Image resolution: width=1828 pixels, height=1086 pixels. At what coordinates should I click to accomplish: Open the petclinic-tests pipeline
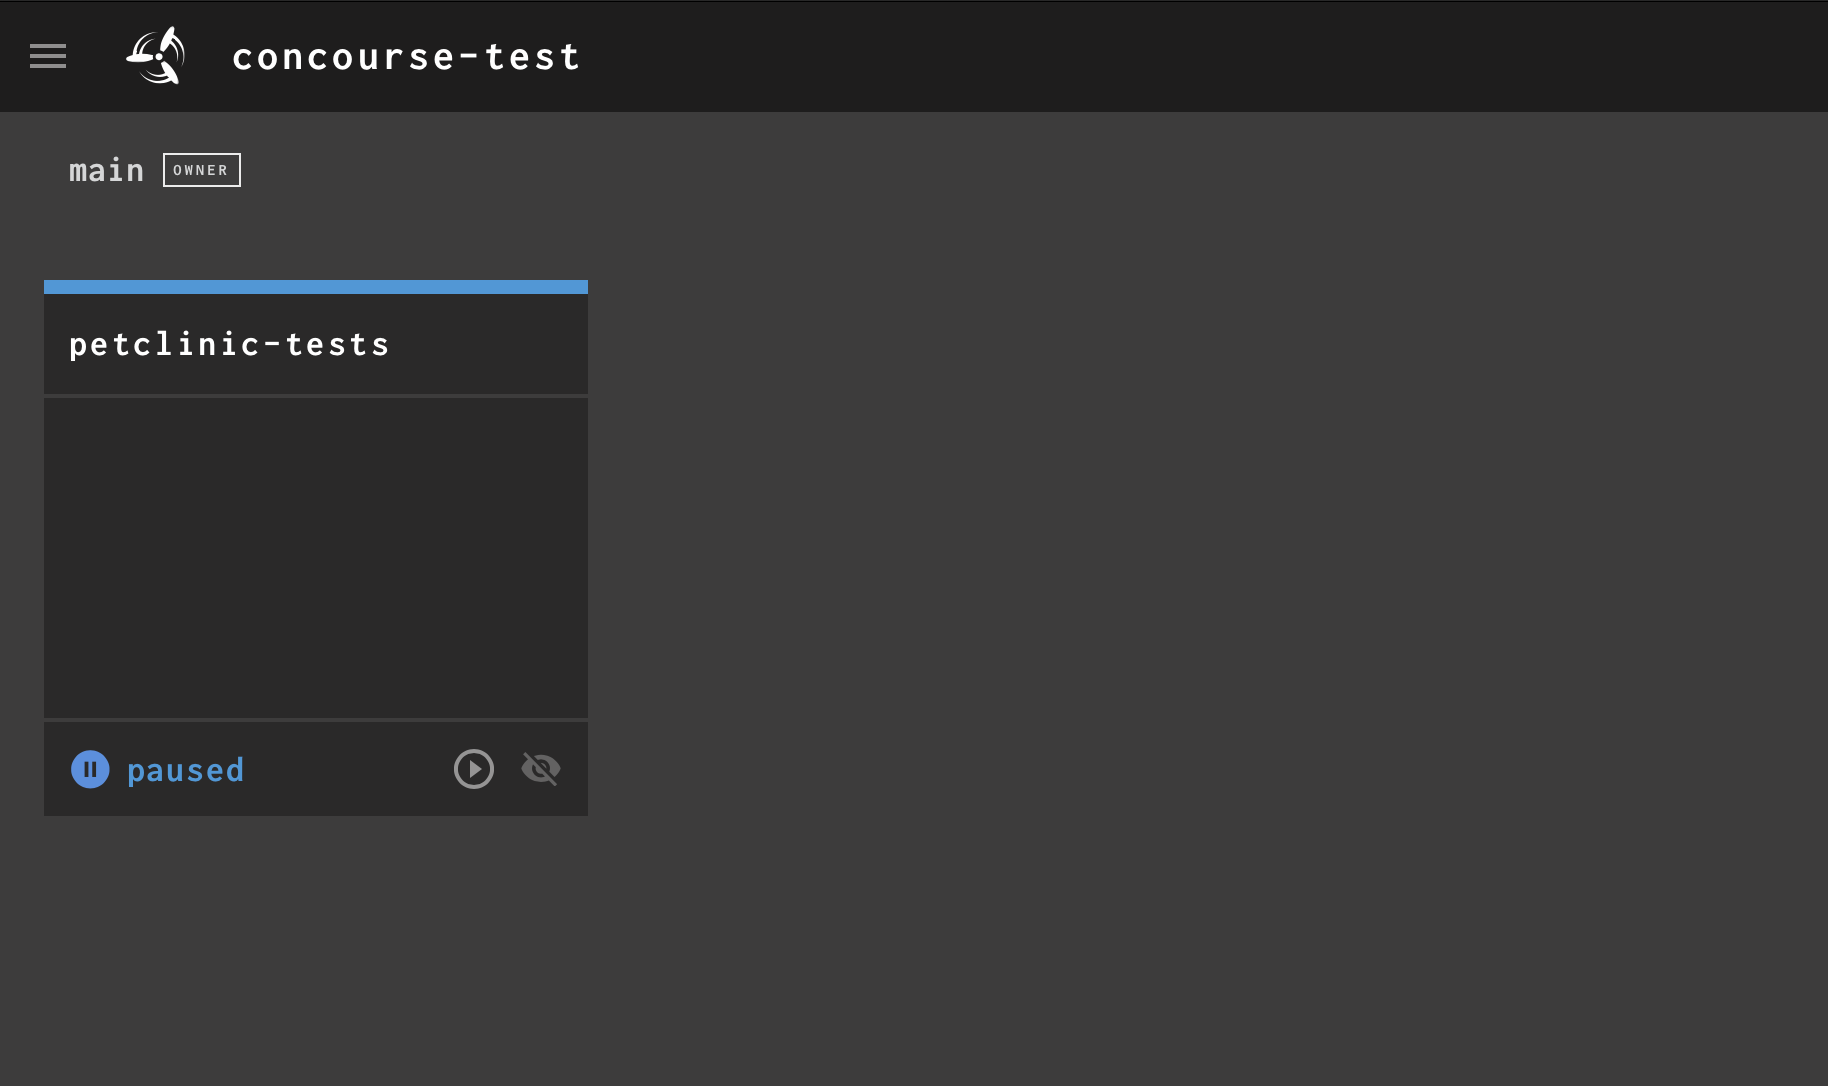point(229,345)
